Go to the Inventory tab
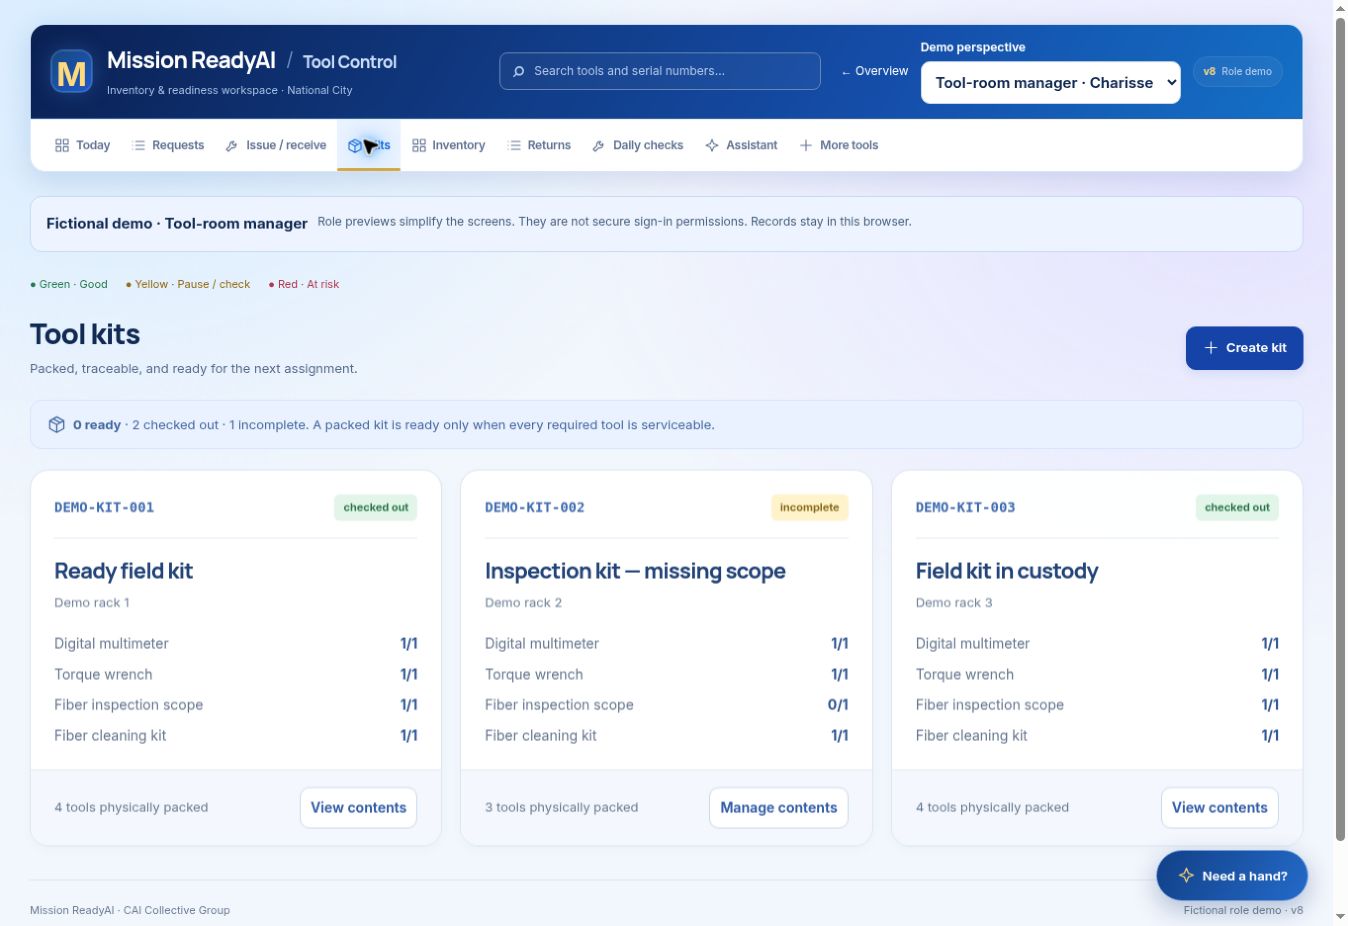The width and height of the screenshot is (1348, 926). pyautogui.click(x=449, y=145)
